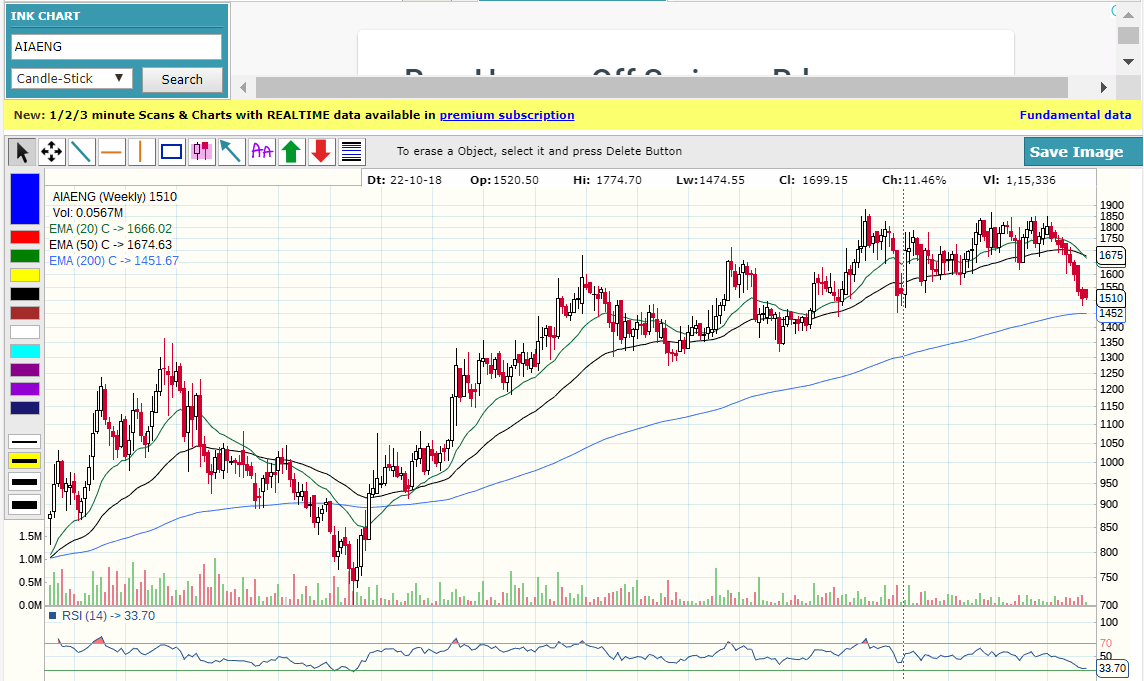The image size is (1144, 681).
Task: Activate the four-way move tool
Action: 52,152
